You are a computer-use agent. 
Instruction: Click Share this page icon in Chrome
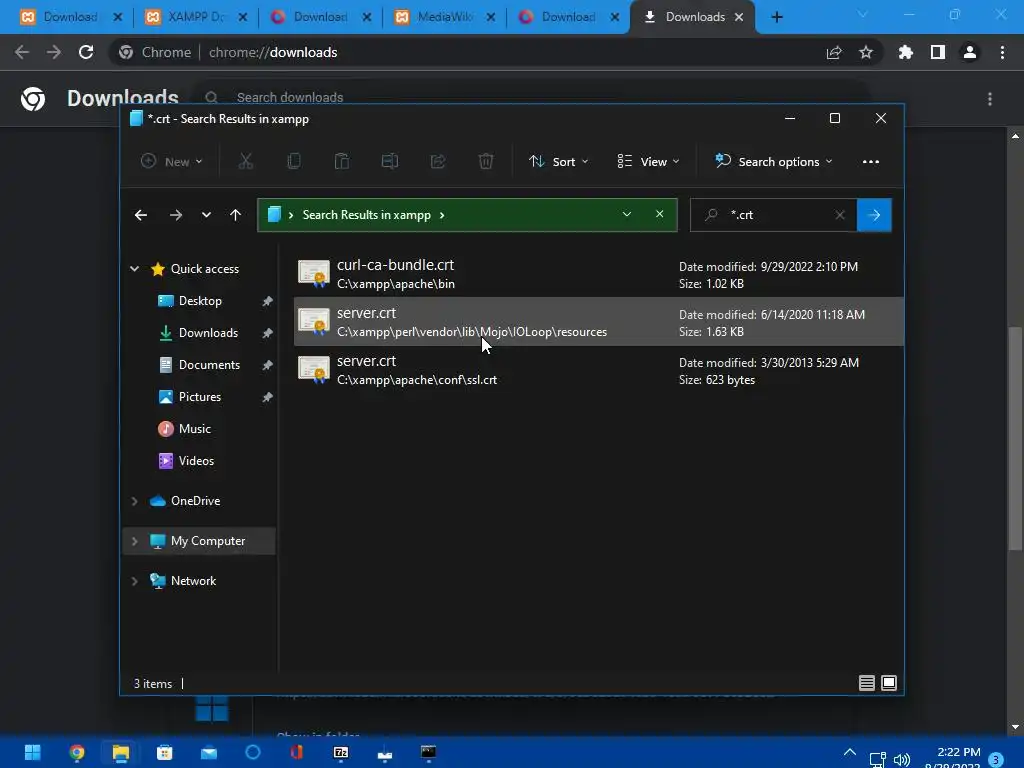click(834, 52)
